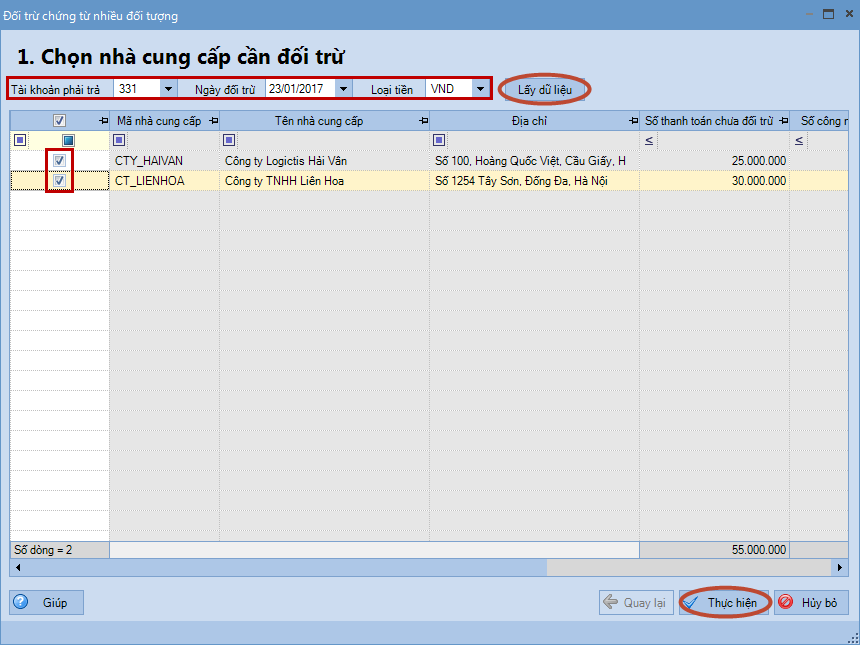This screenshot has width=860, height=645.
Task: Click the pin icon in Mã nhà cung cấp header
Action: (213, 121)
